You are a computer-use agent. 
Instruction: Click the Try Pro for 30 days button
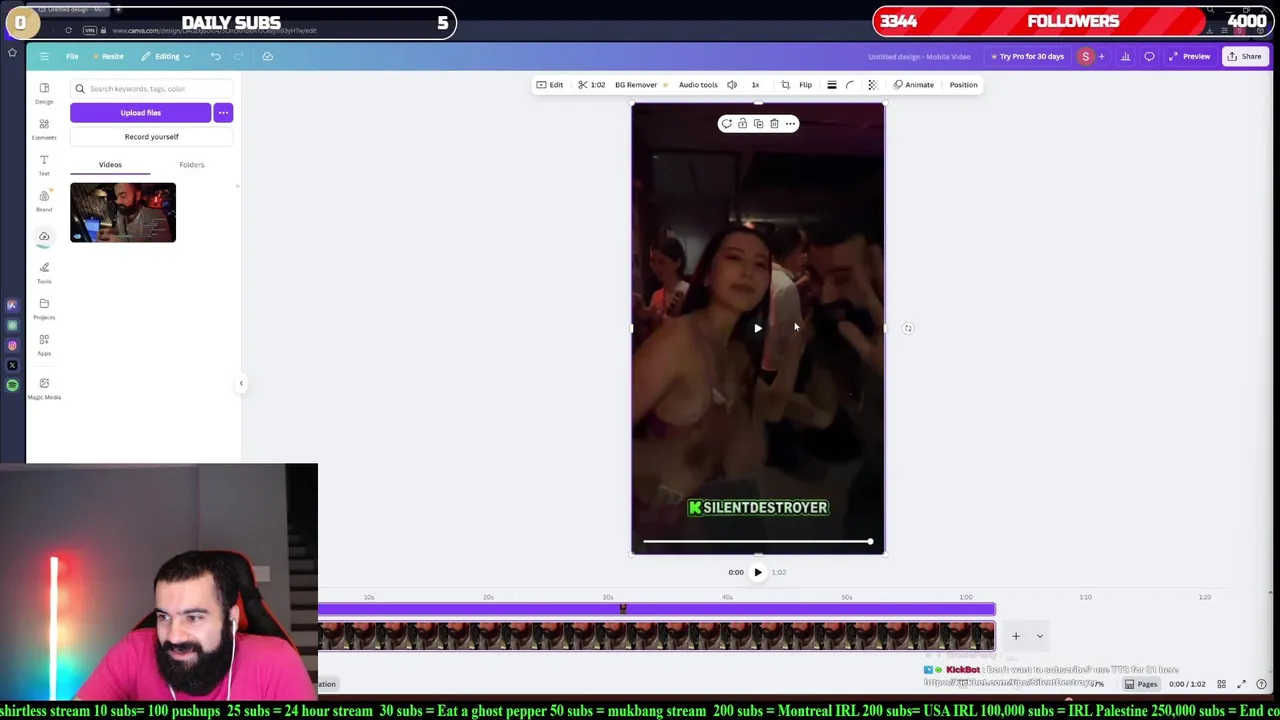[x=1027, y=56]
